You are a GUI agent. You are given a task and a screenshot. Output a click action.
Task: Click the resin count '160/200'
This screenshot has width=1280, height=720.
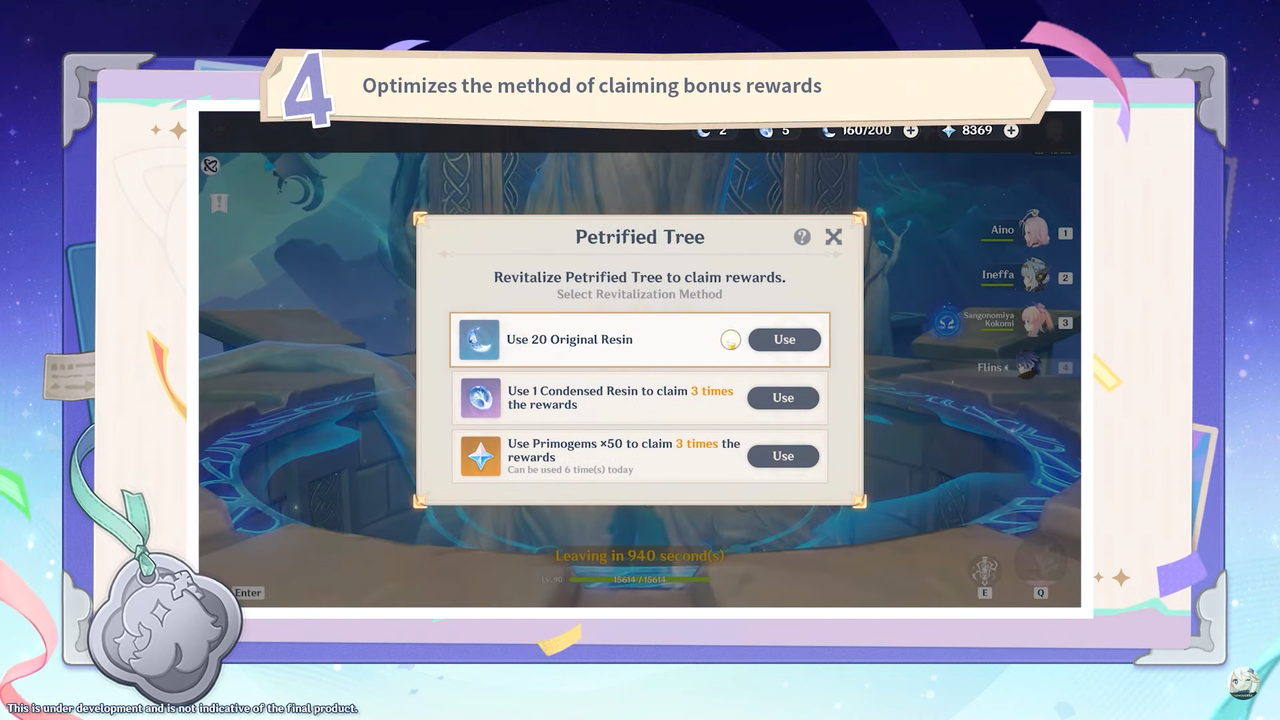pyautogui.click(x=868, y=131)
